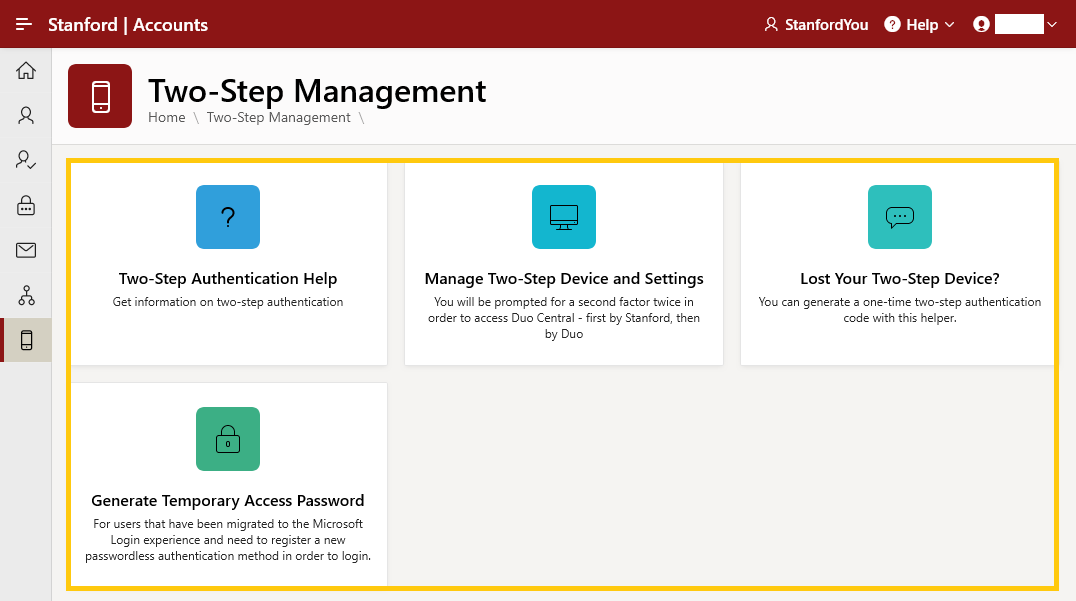Click 'You can generate a one-time two-step' description
This screenshot has width=1076, height=601.
click(x=900, y=310)
